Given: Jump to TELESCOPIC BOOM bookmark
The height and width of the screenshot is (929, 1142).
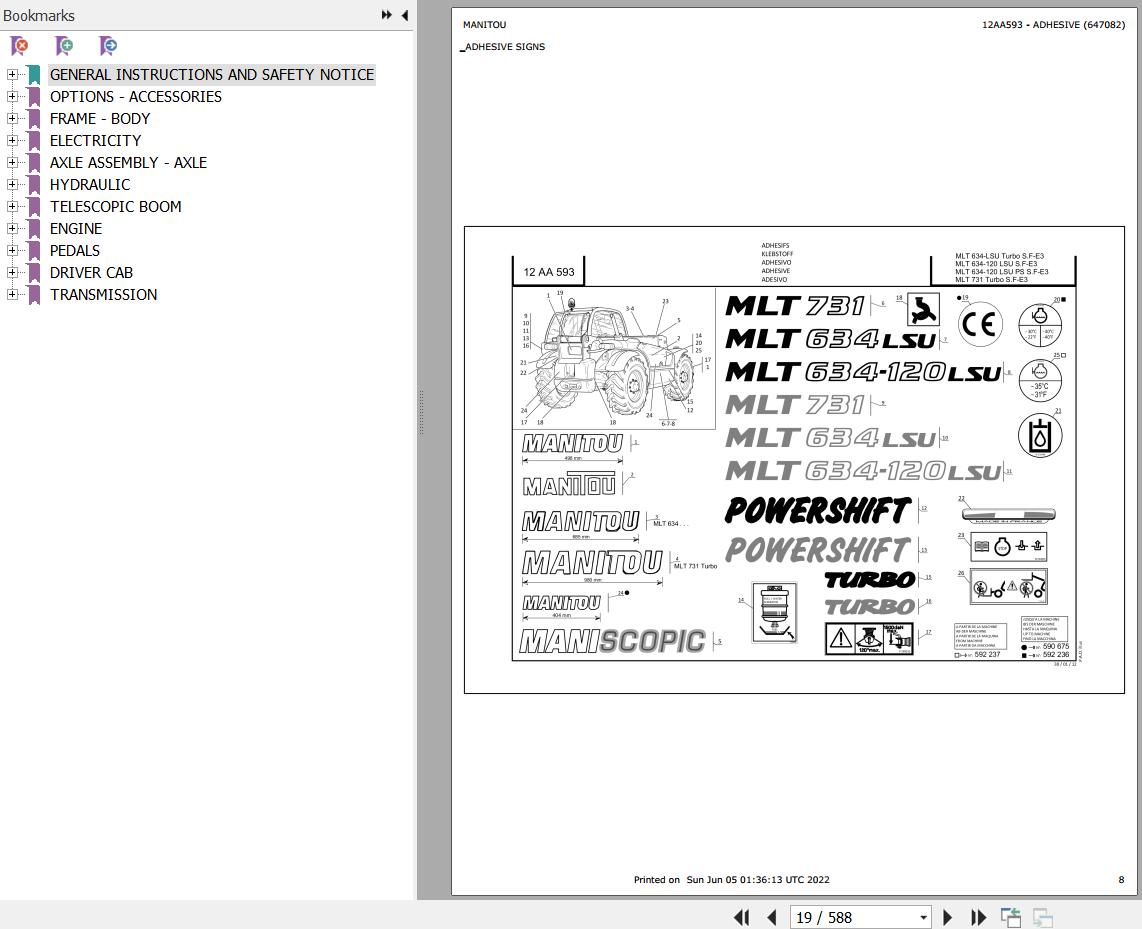Looking at the screenshot, I should (115, 207).
